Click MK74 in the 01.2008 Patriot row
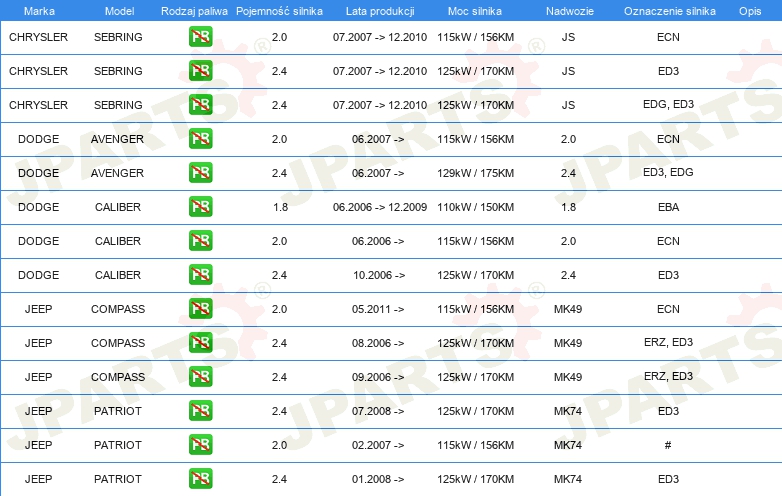The width and height of the screenshot is (782, 496). pyautogui.click(x=568, y=479)
